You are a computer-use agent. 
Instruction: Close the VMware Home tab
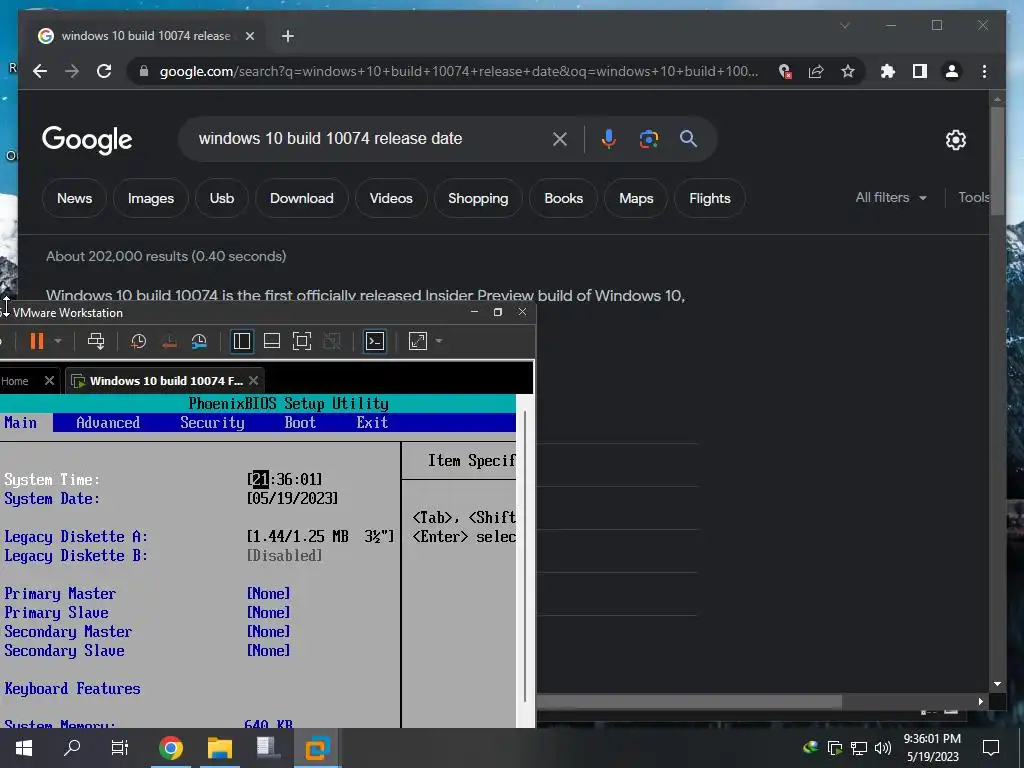pos(49,380)
